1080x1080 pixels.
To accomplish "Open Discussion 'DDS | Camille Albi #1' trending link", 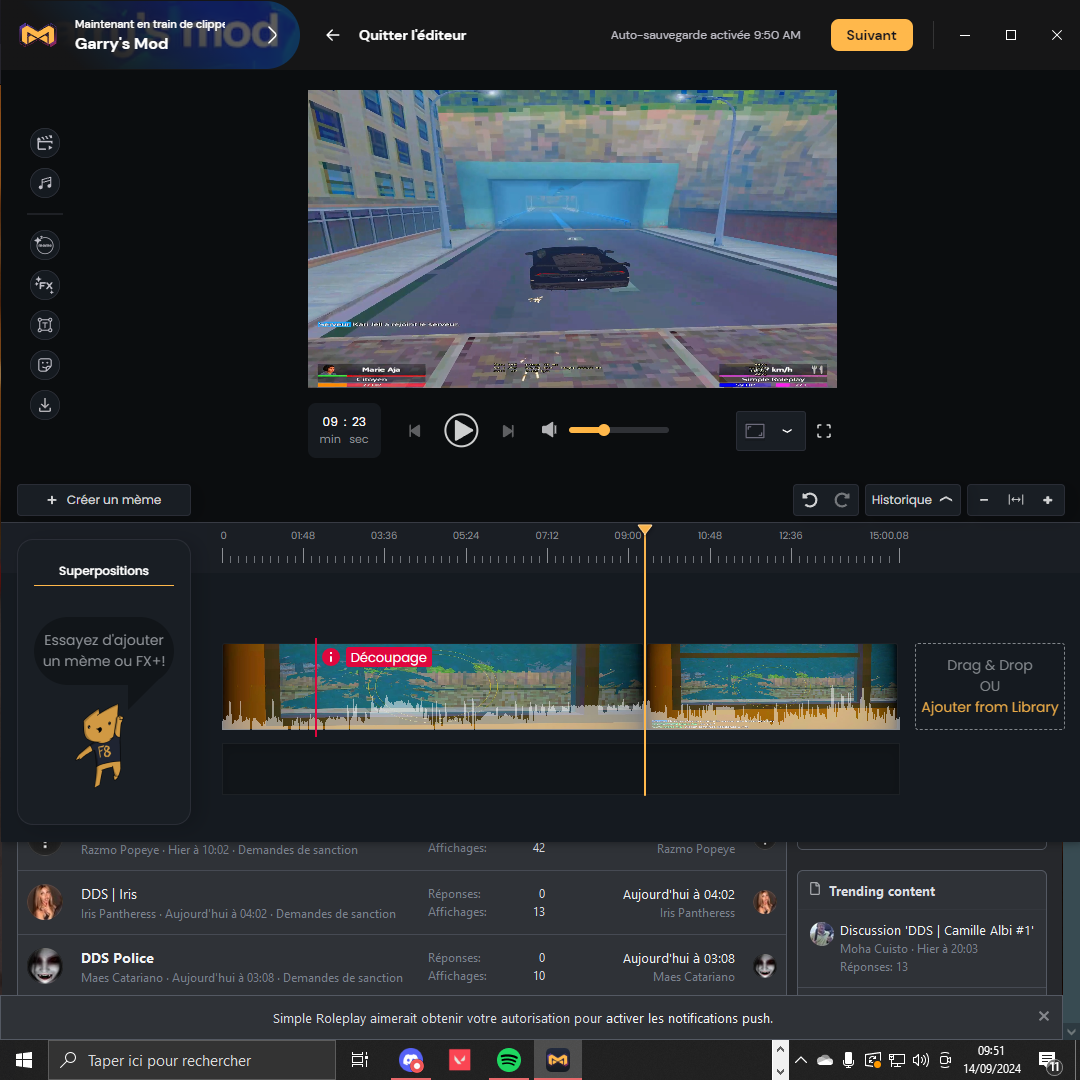I will (x=937, y=931).
